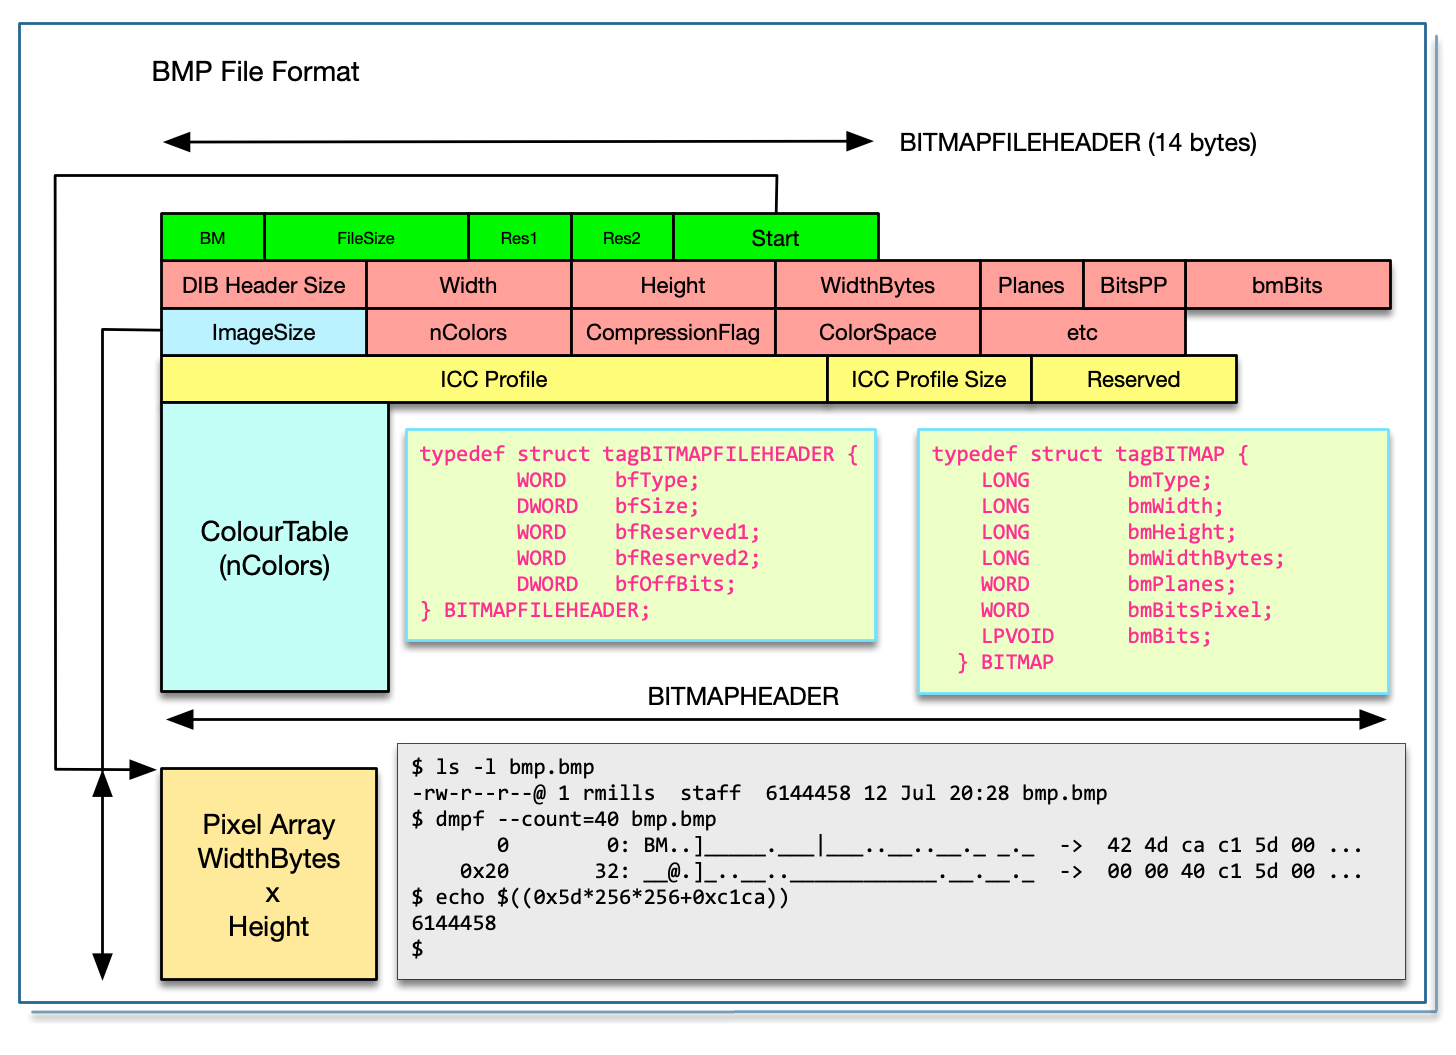Click the Planes cell

coord(1031,286)
